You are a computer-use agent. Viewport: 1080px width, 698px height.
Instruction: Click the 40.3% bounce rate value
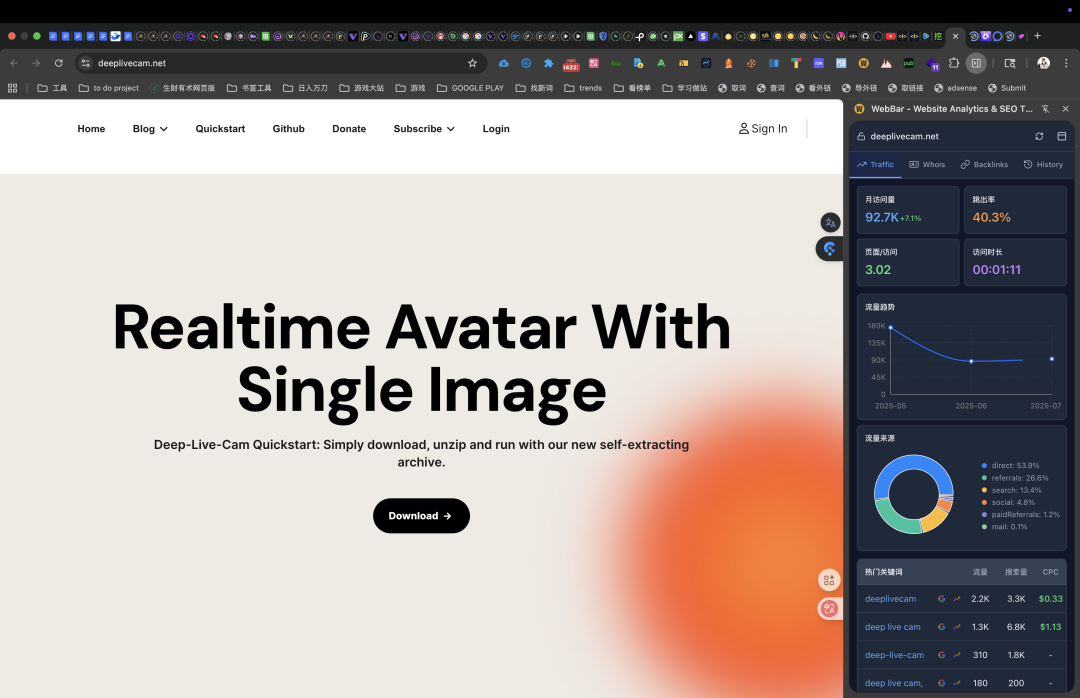991,218
